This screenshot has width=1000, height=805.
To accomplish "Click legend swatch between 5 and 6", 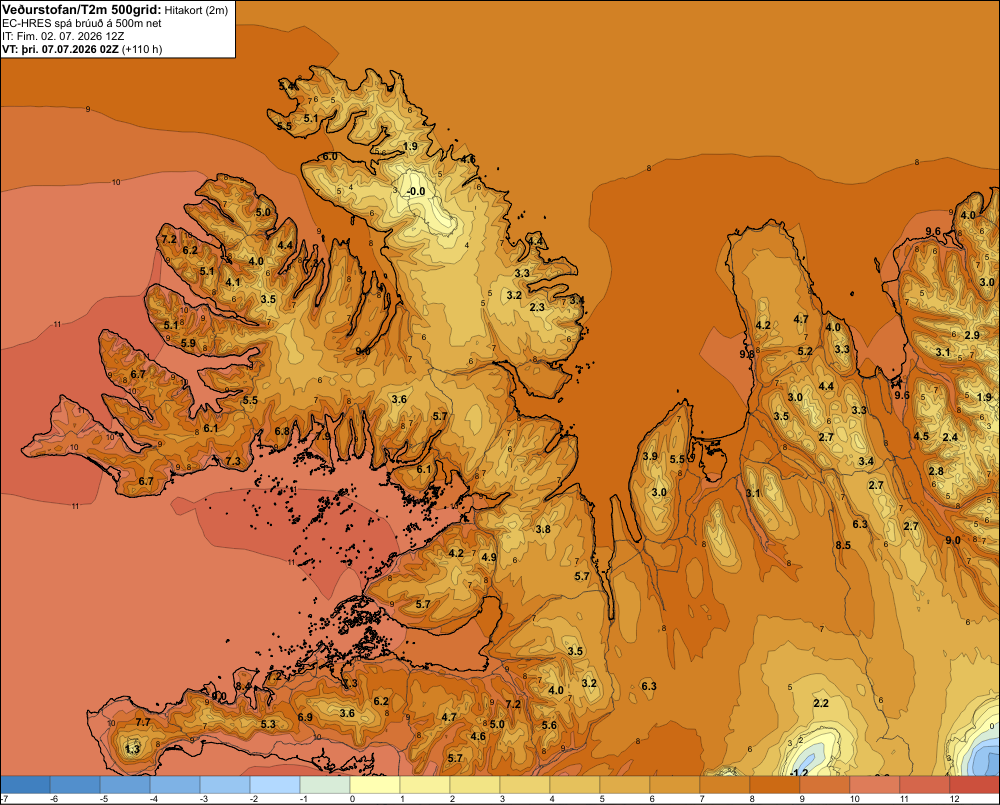I will [x=625, y=784].
